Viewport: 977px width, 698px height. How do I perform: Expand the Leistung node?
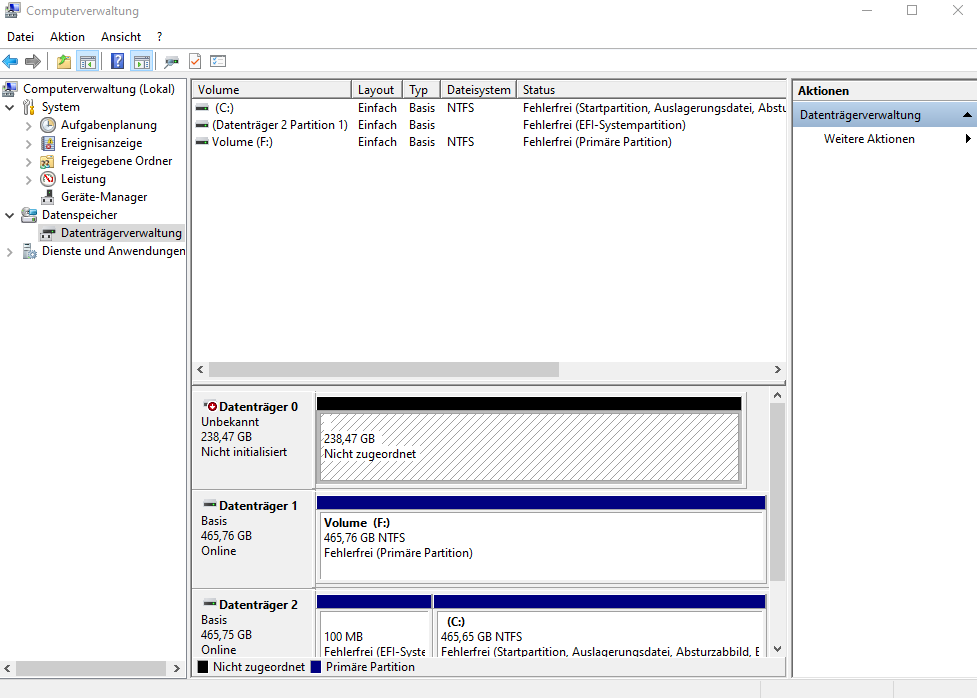click(28, 180)
